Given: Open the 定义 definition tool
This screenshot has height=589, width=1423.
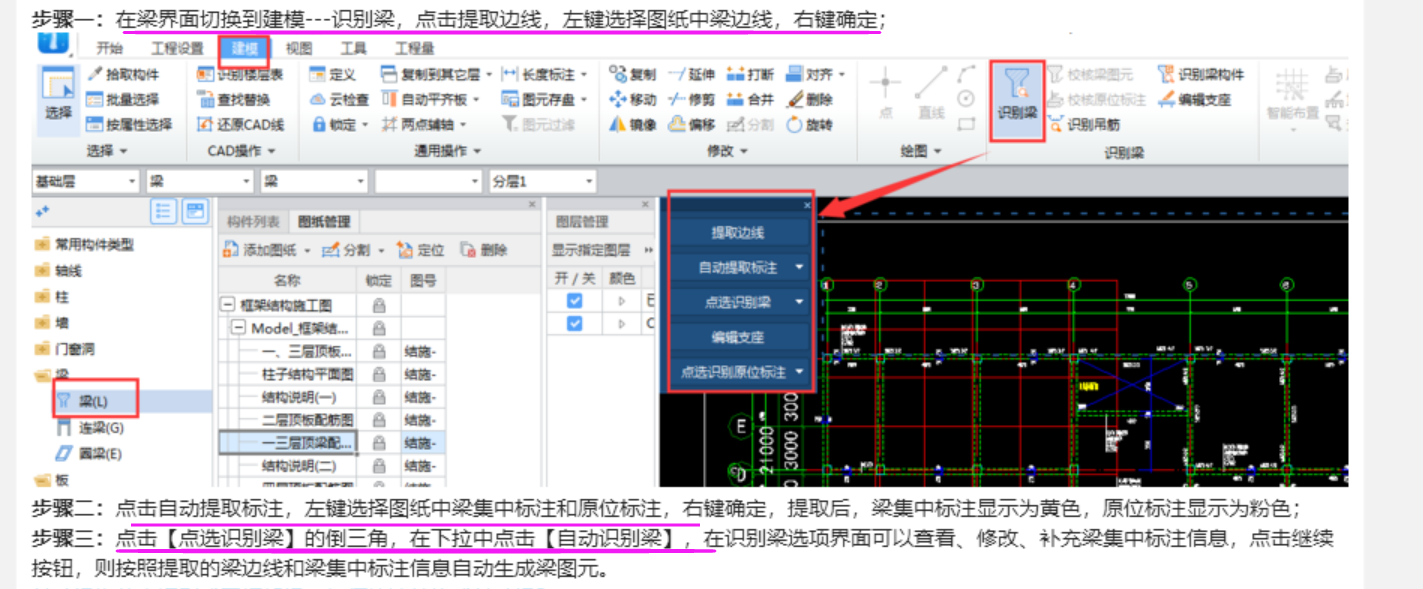Looking at the screenshot, I should point(333,74).
